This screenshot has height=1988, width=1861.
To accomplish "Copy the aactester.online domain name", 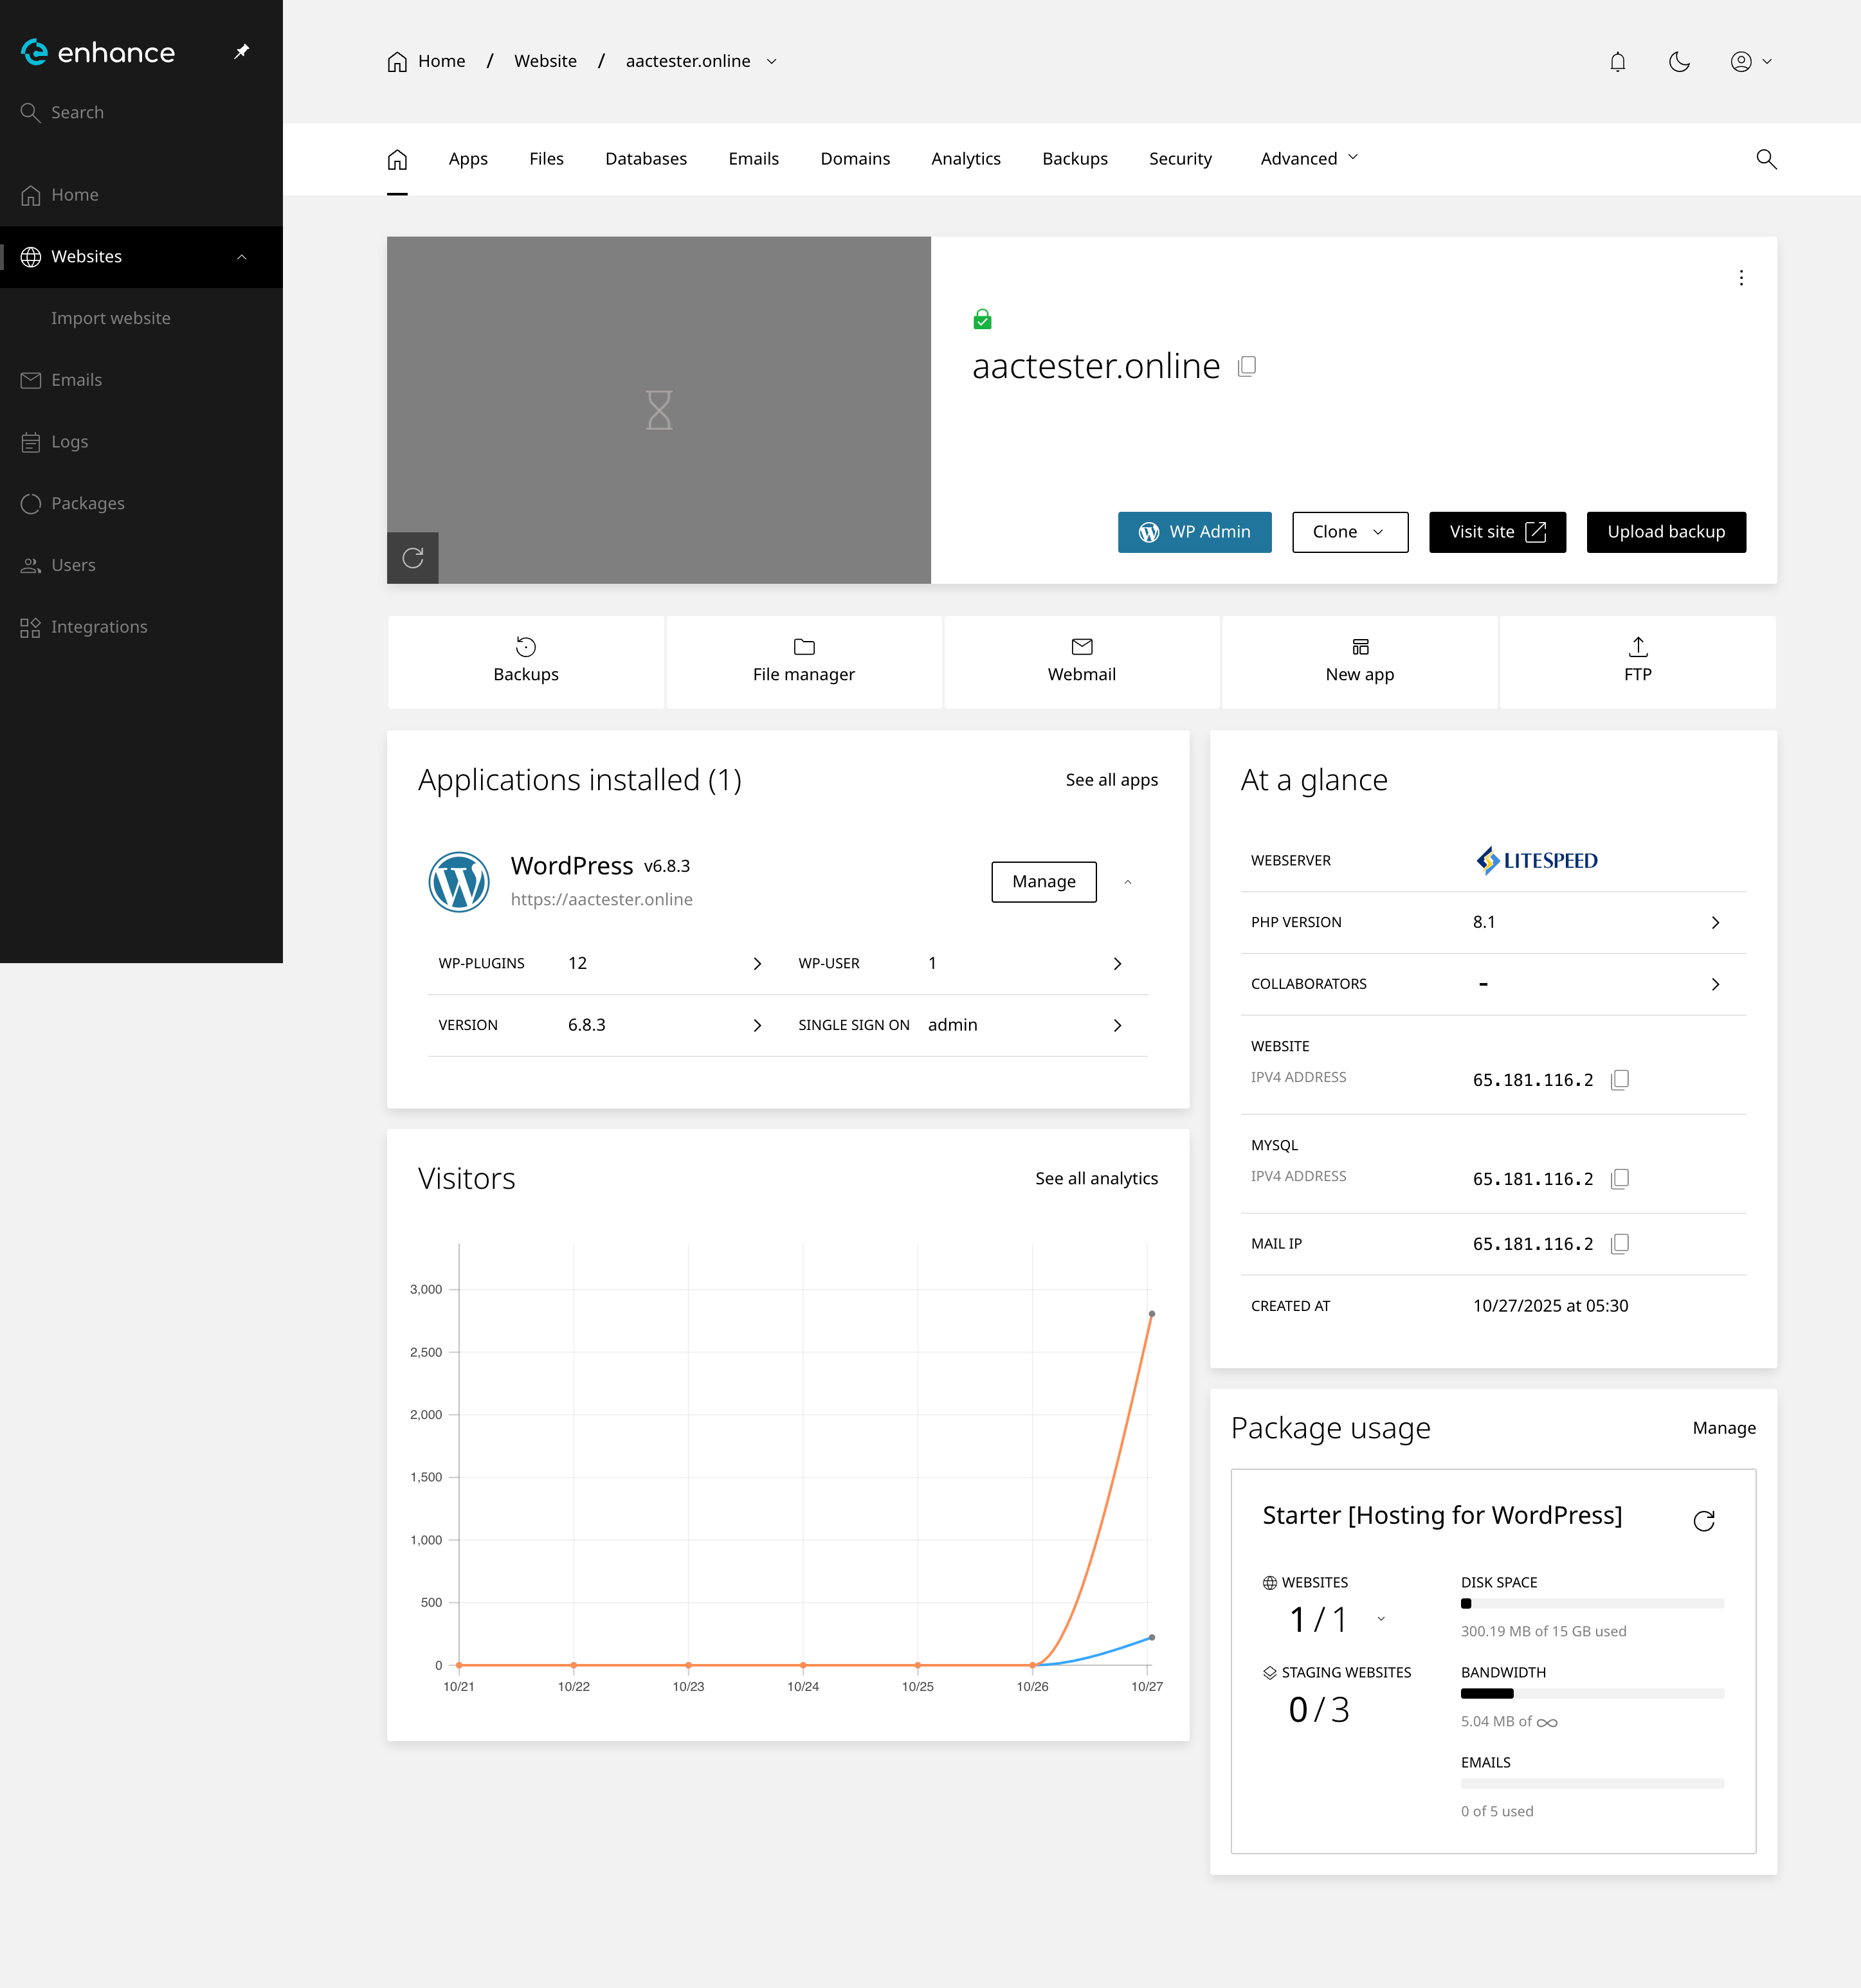I will (1247, 366).
